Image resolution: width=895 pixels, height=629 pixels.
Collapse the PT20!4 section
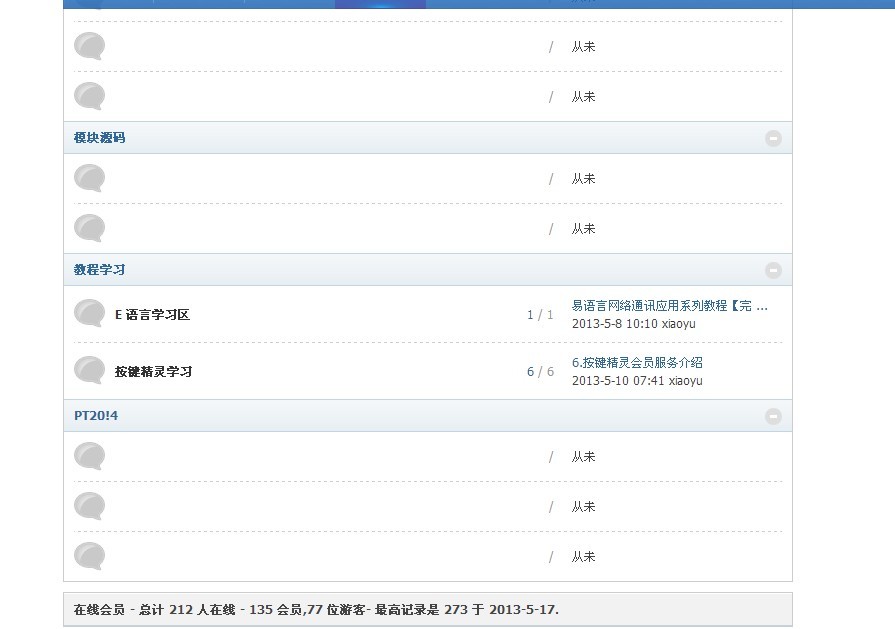click(x=773, y=417)
